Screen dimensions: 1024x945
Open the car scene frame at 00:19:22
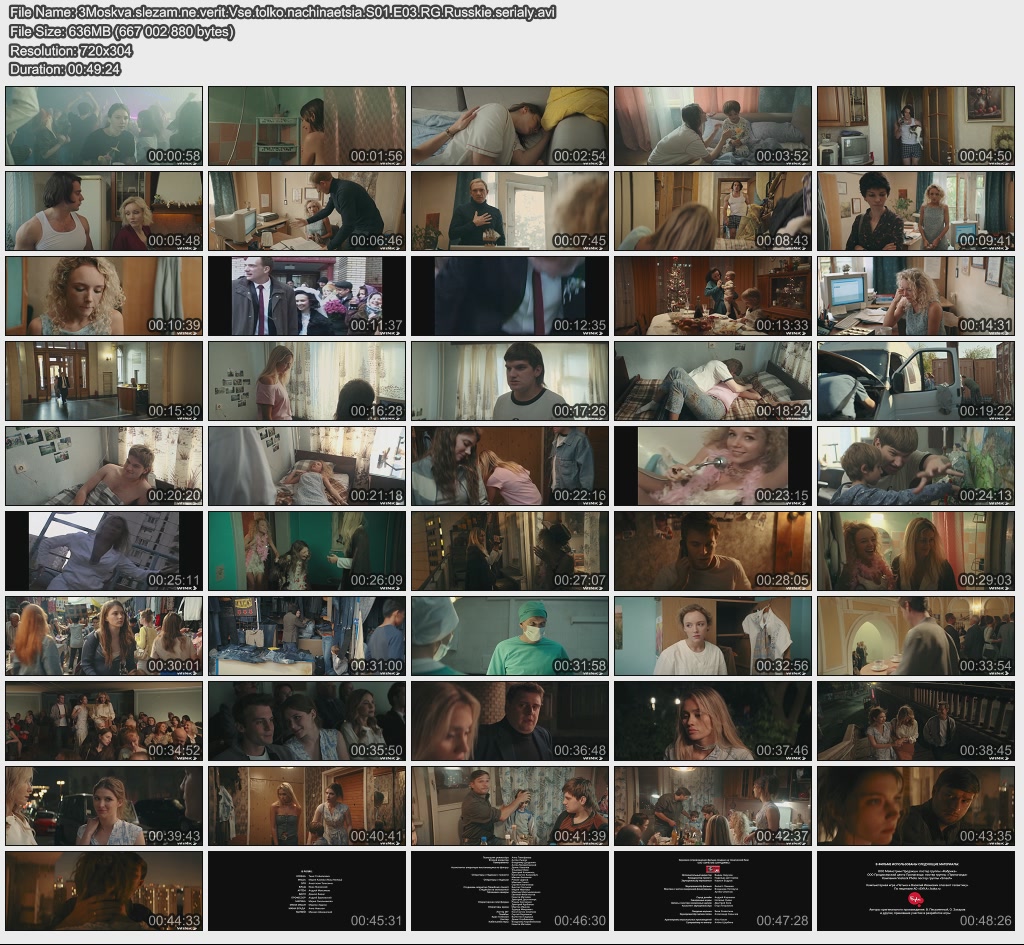tap(915, 381)
